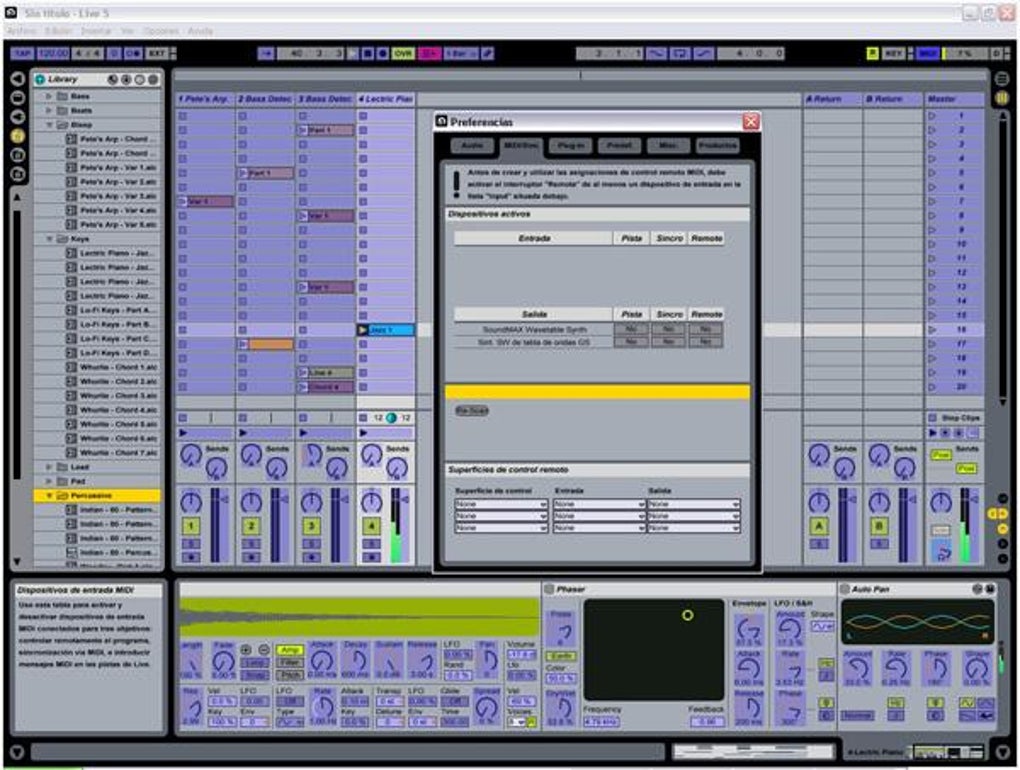Open the Live device browser icon in sidebar
This screenshot has height=770, width=1020.
pos(18,98)
